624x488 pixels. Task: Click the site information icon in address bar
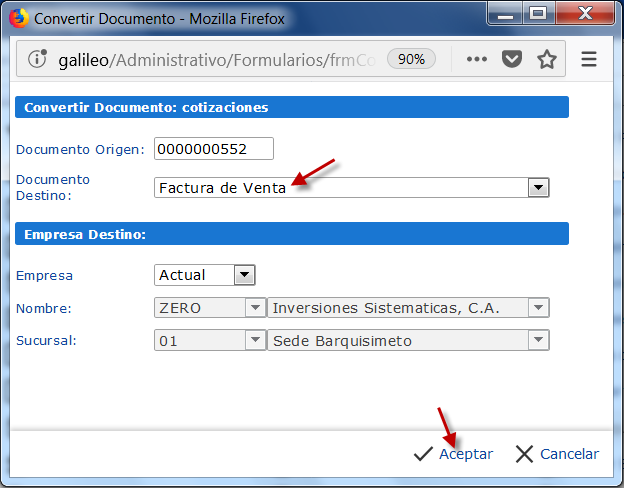(37, 59)
